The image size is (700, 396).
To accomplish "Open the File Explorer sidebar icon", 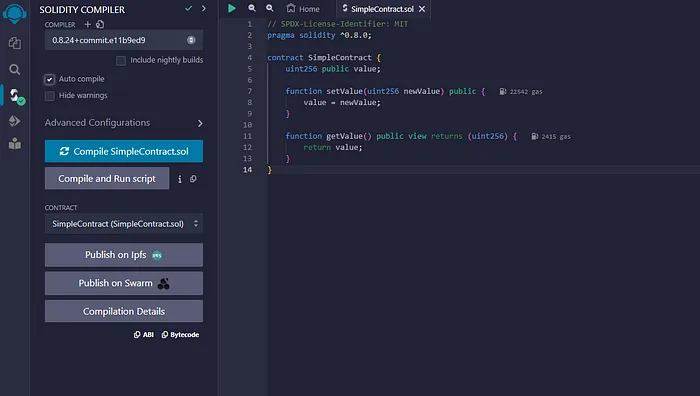I will [15, 43].
